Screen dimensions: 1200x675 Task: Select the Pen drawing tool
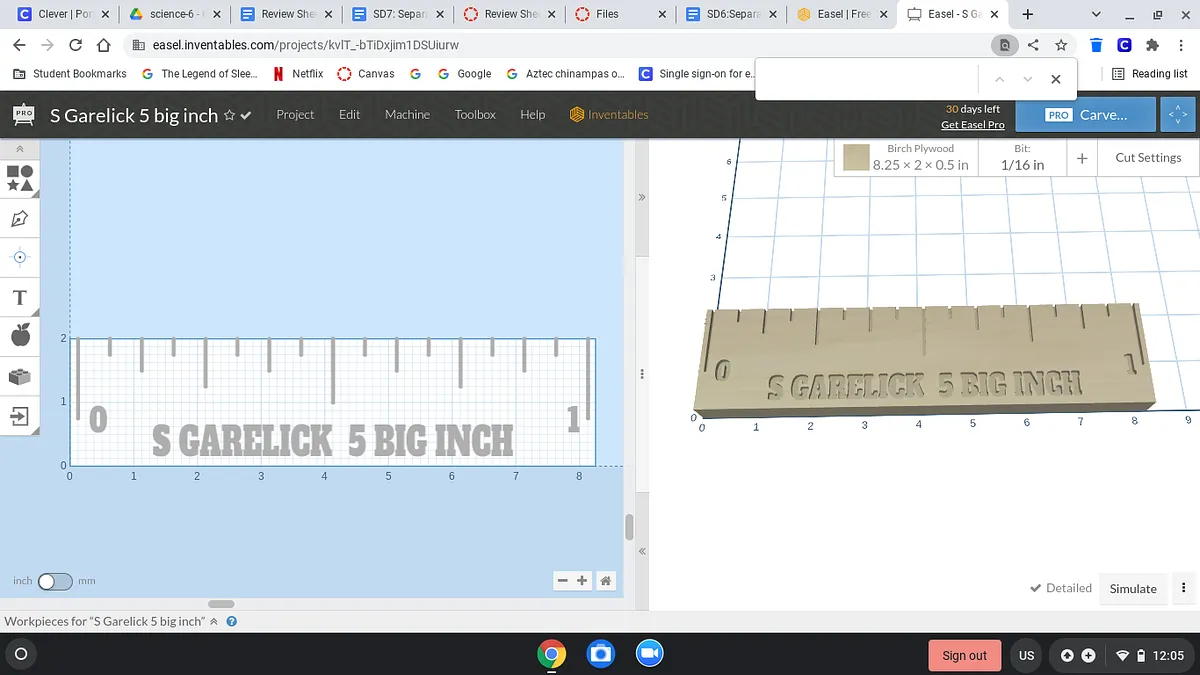(x=20, y=217)
